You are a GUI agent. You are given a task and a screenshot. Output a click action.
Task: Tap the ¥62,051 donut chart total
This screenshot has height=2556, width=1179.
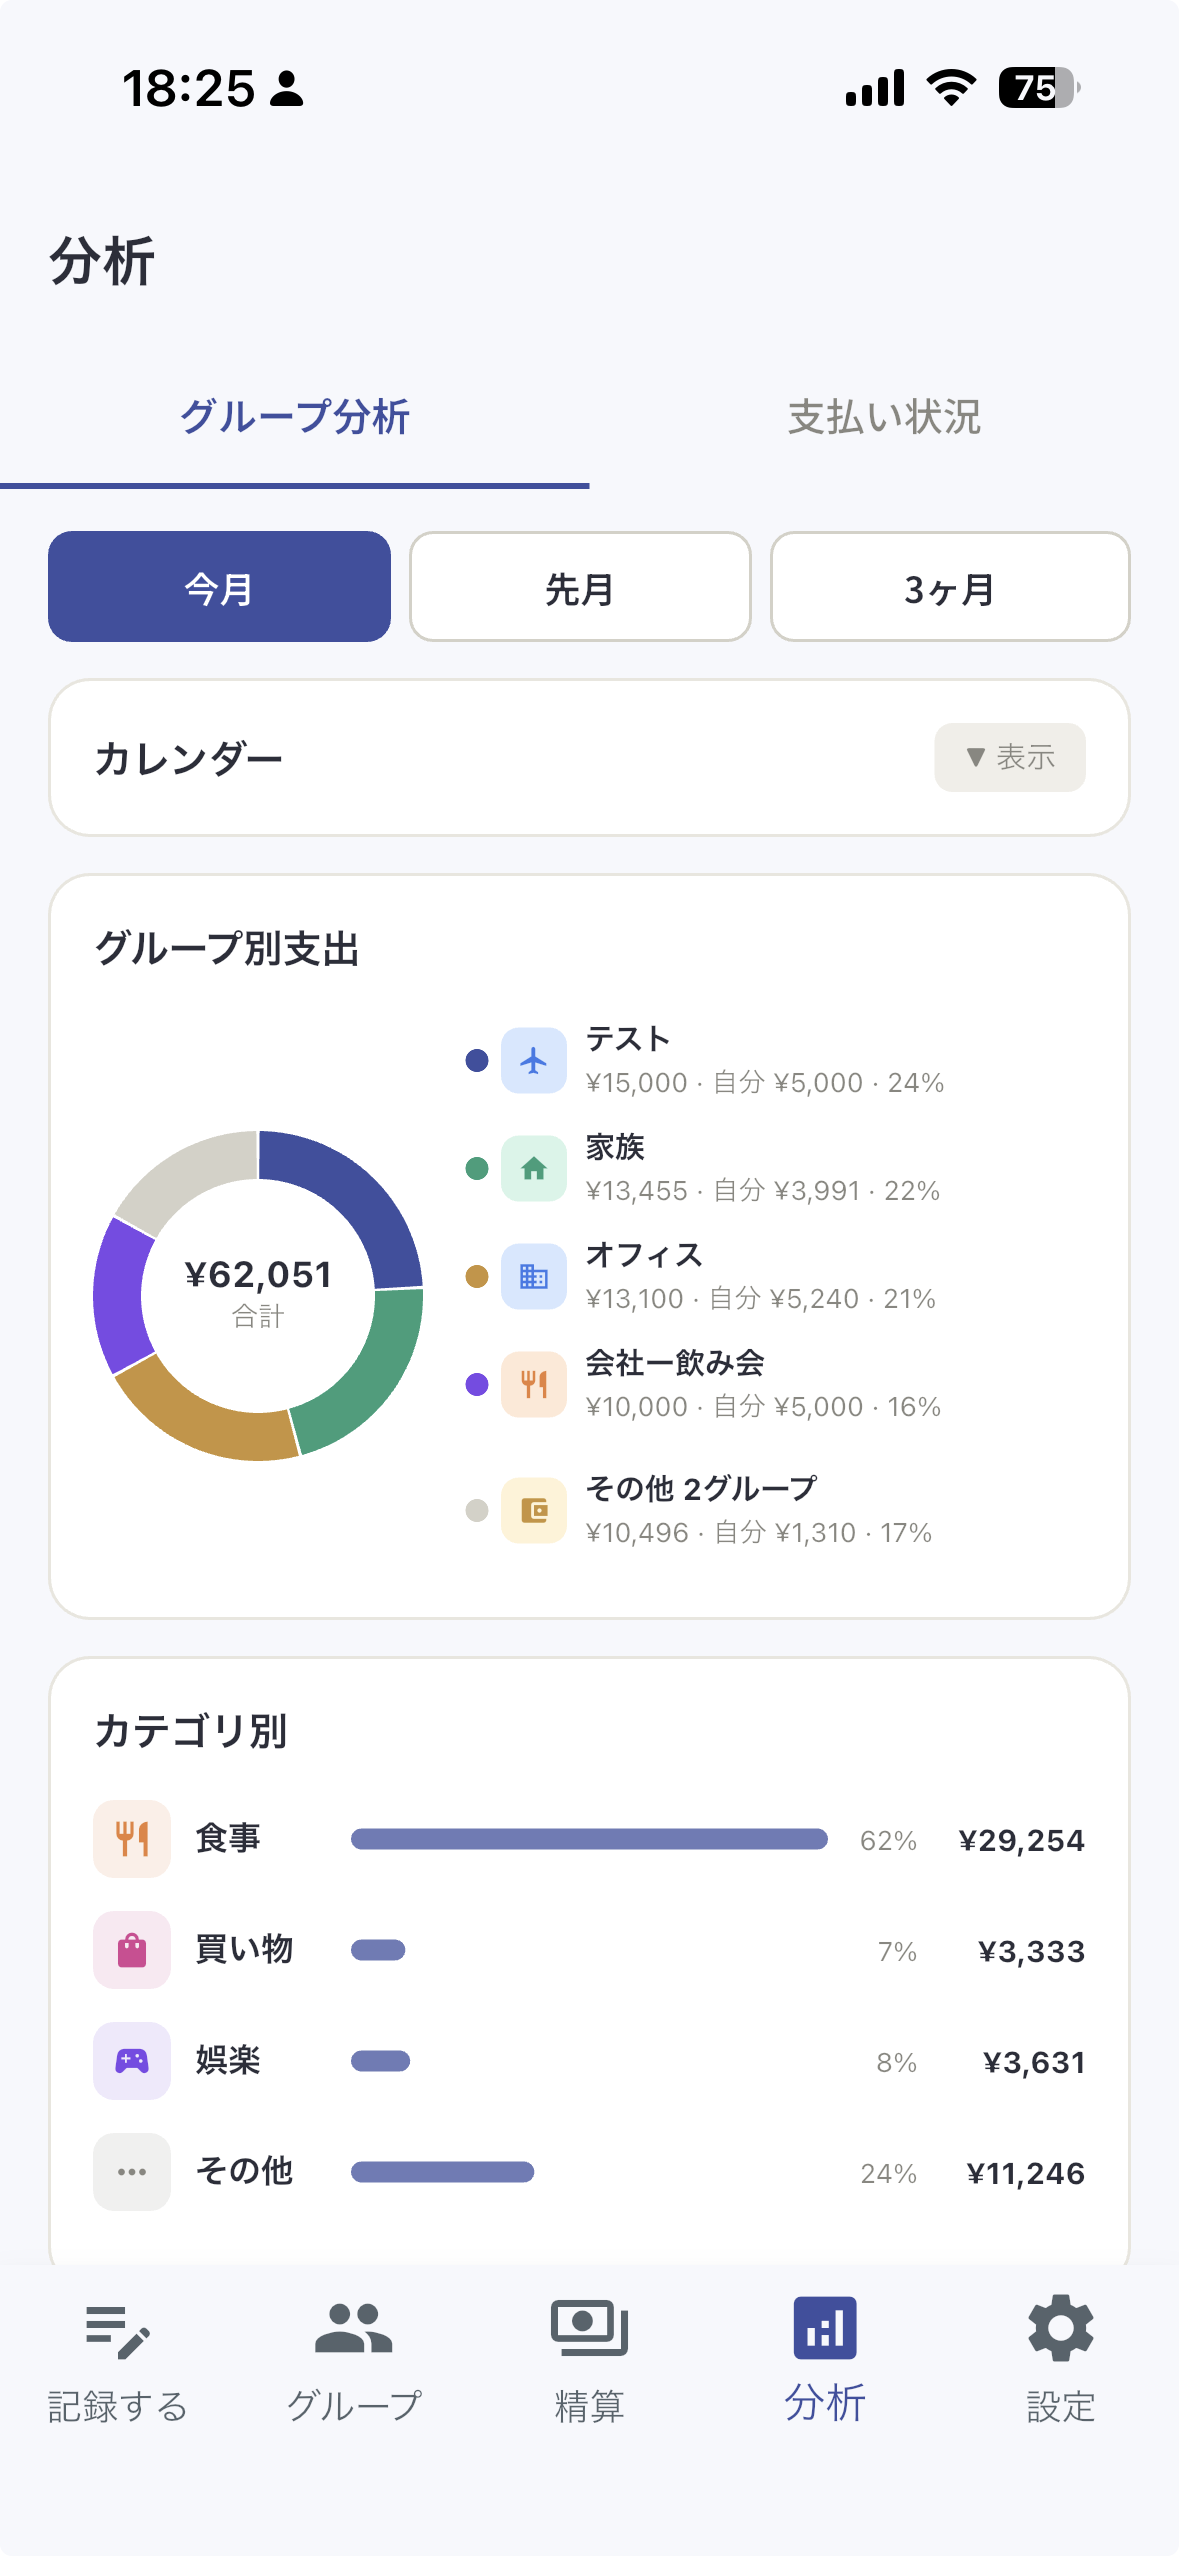click(258, 1277)
